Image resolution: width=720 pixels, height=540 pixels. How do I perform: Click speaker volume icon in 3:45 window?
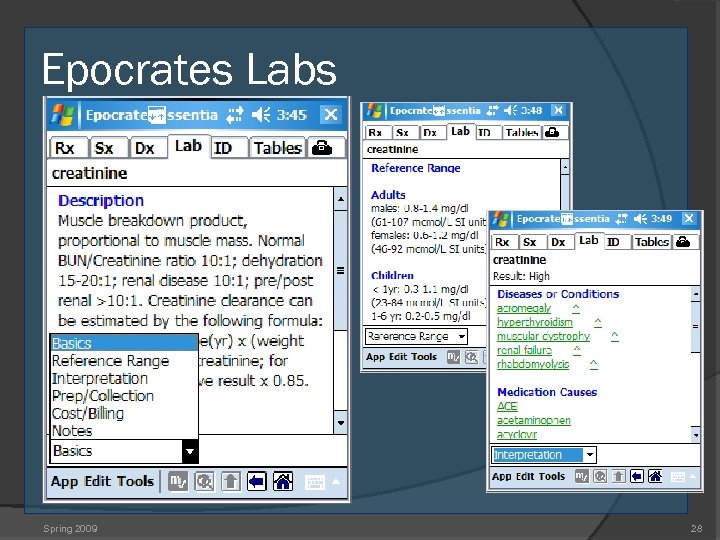pos(261,115)
